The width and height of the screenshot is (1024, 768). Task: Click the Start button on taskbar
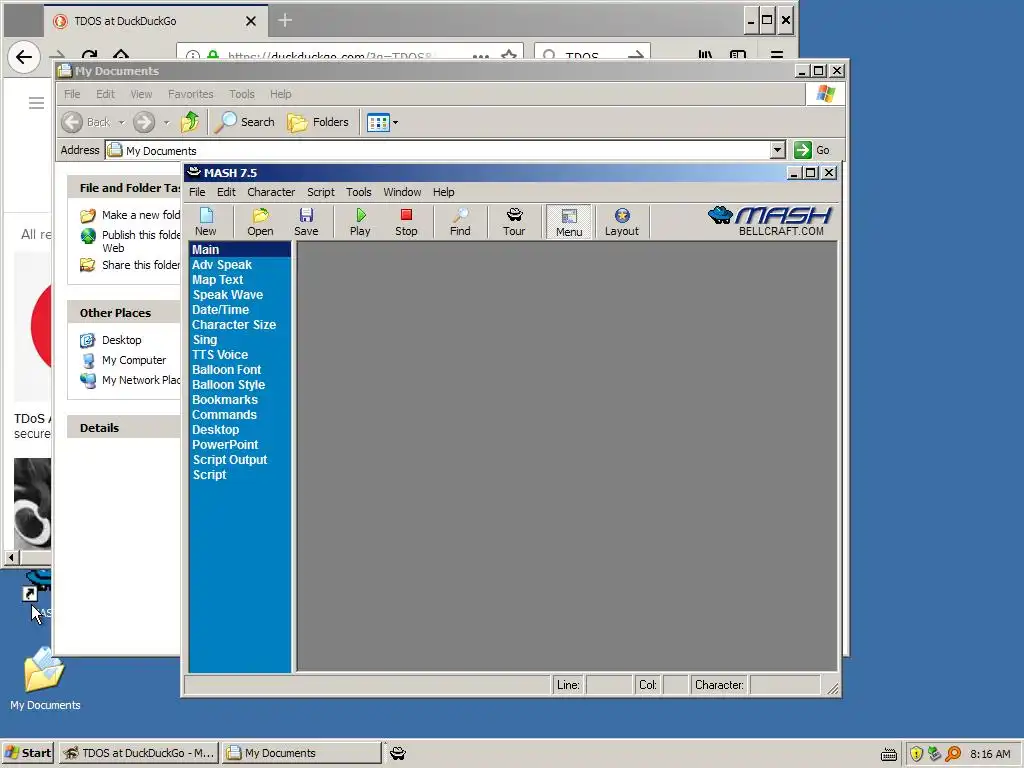[x=27, y=753]
